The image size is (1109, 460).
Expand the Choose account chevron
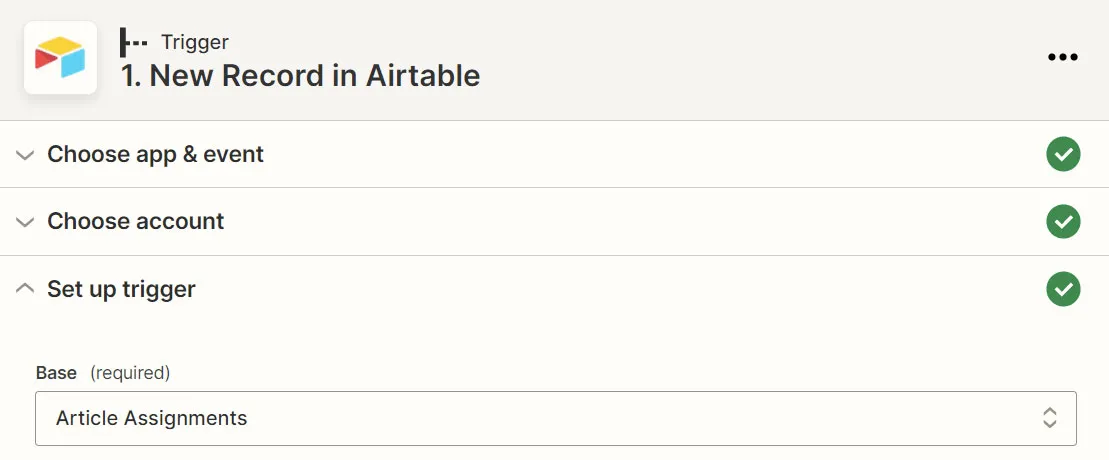point(26,222)
